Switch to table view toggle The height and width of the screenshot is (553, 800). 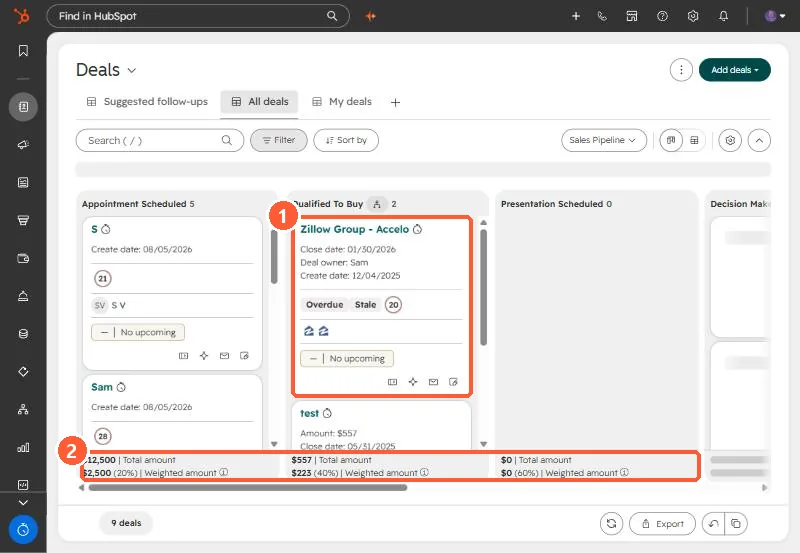click(694, 140)
